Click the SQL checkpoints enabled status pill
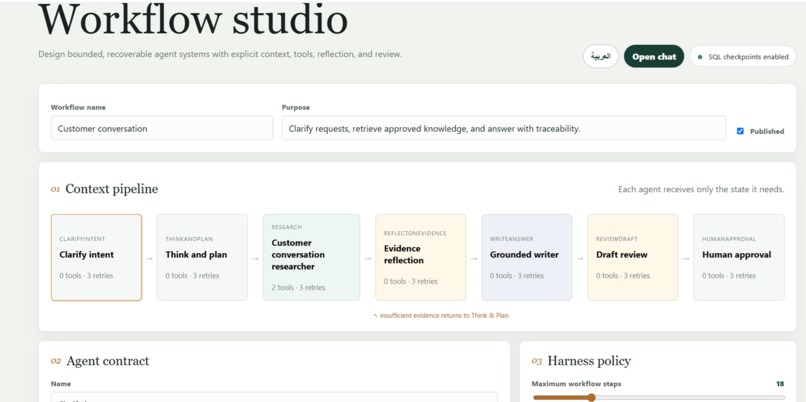Image resolution: width=806 pixels, height=402 pixels. (x=743, y=57)
